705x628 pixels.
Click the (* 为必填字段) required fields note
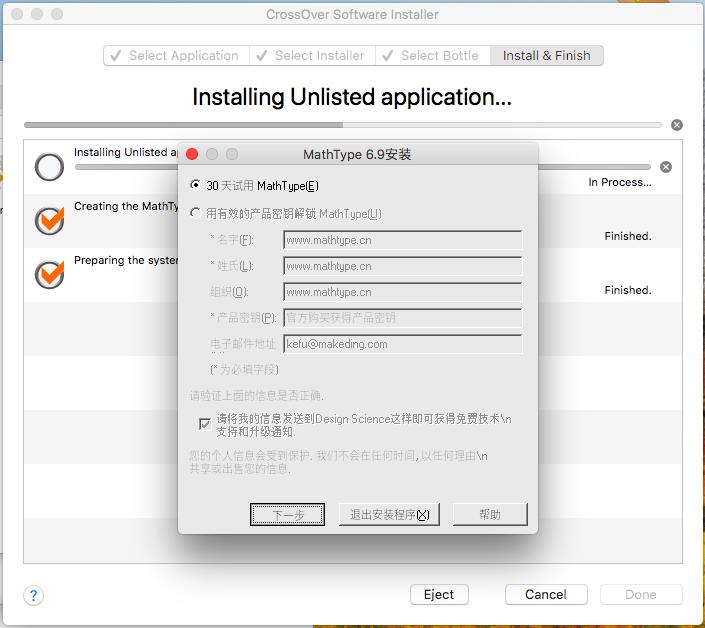[x=244, y=370]
